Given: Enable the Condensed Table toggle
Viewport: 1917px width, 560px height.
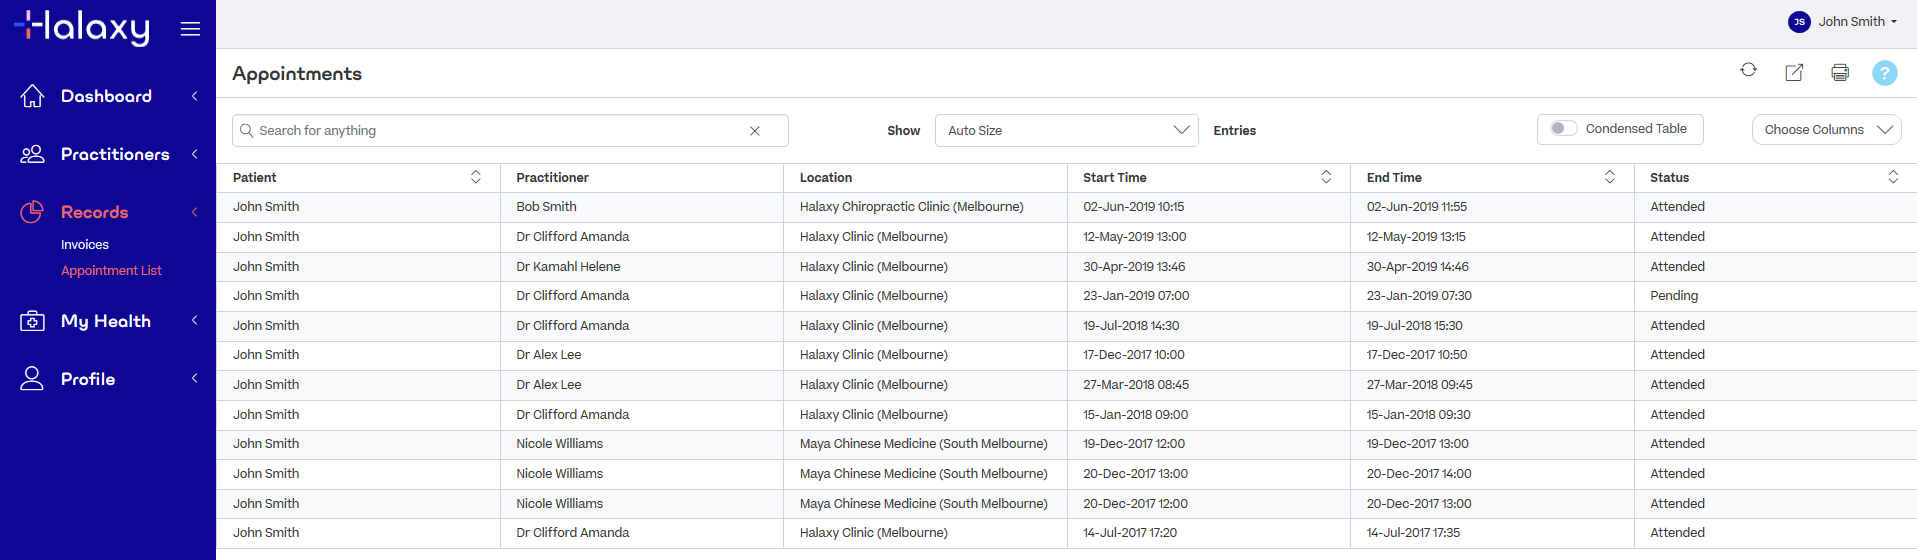Looking at the screenshot, I should coord(1563,129).
